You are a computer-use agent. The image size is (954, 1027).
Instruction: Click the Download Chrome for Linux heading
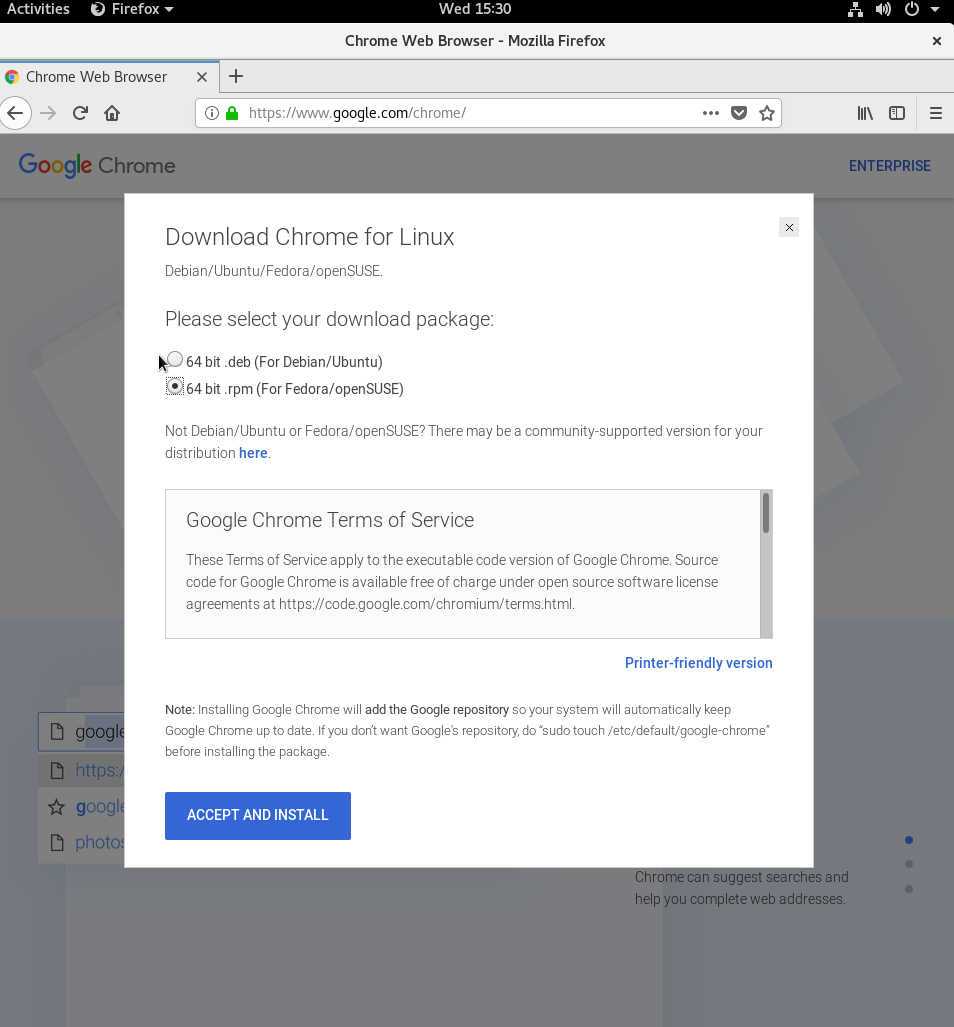point(310,237)
